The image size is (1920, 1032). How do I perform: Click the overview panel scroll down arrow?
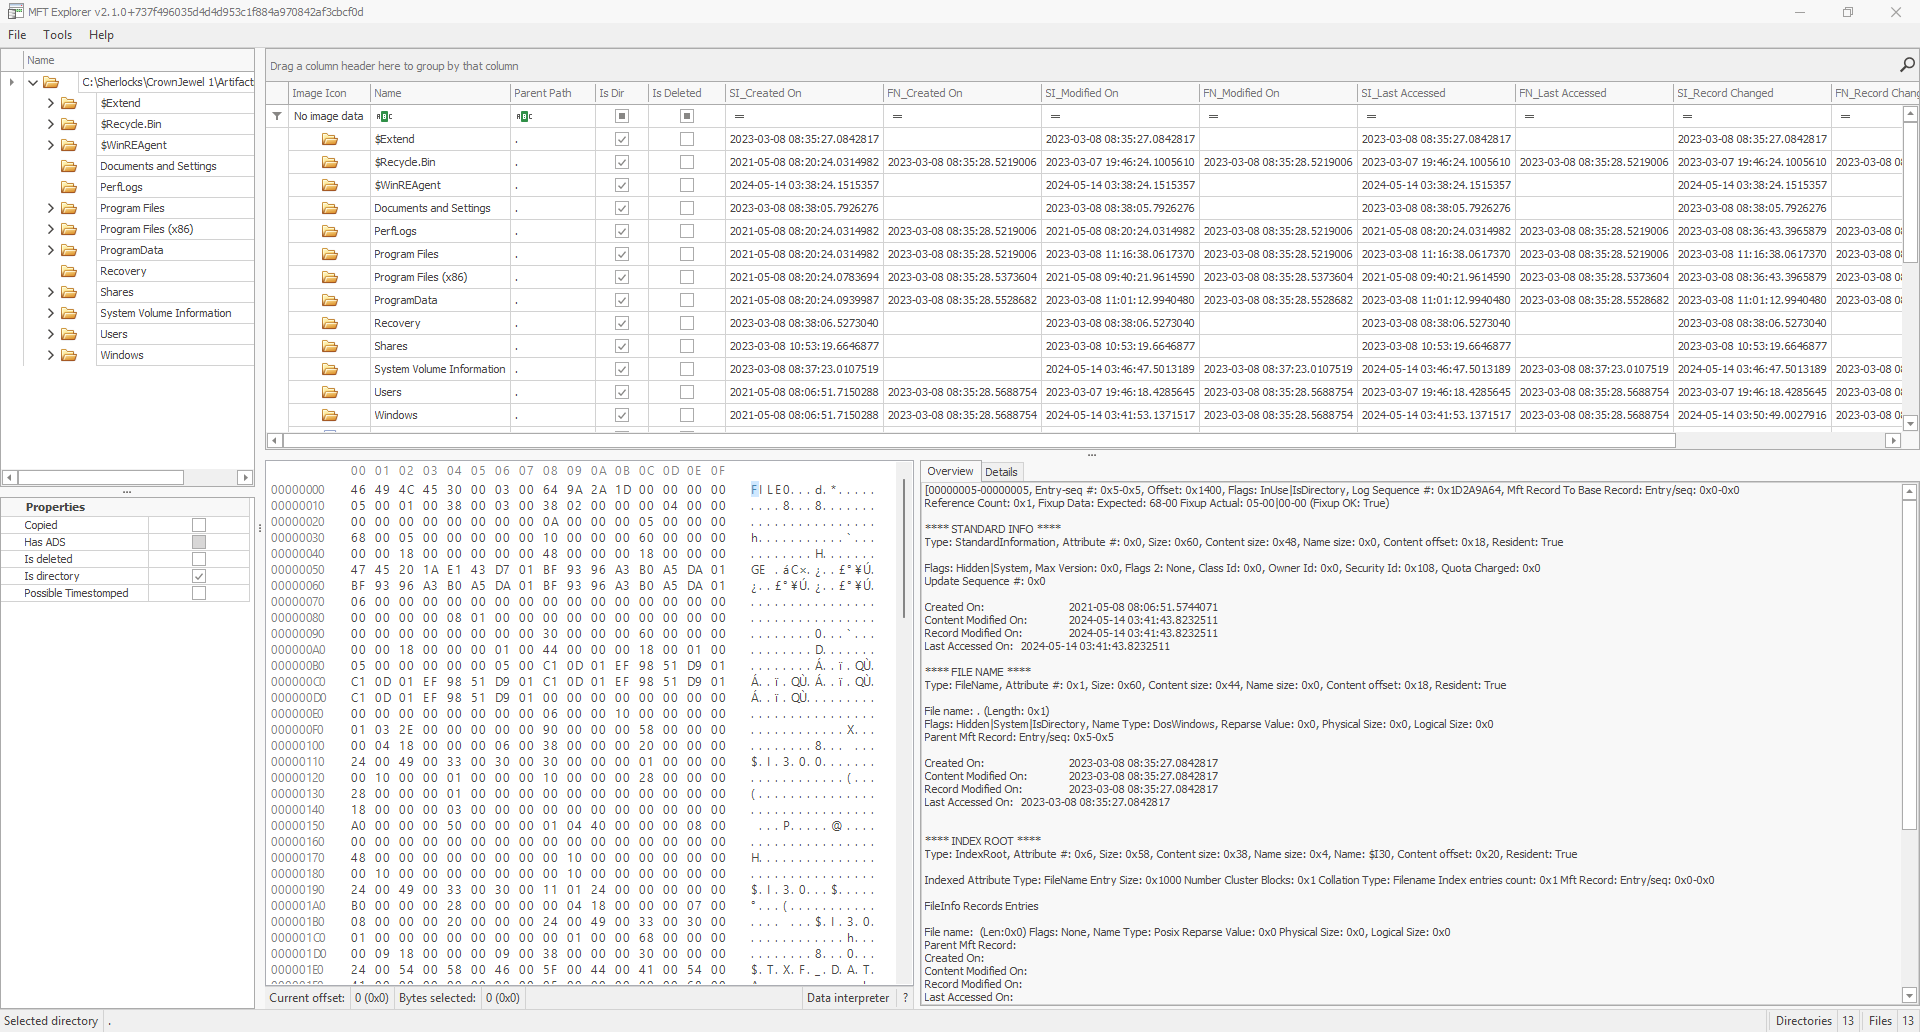(x=1909, y=995)
